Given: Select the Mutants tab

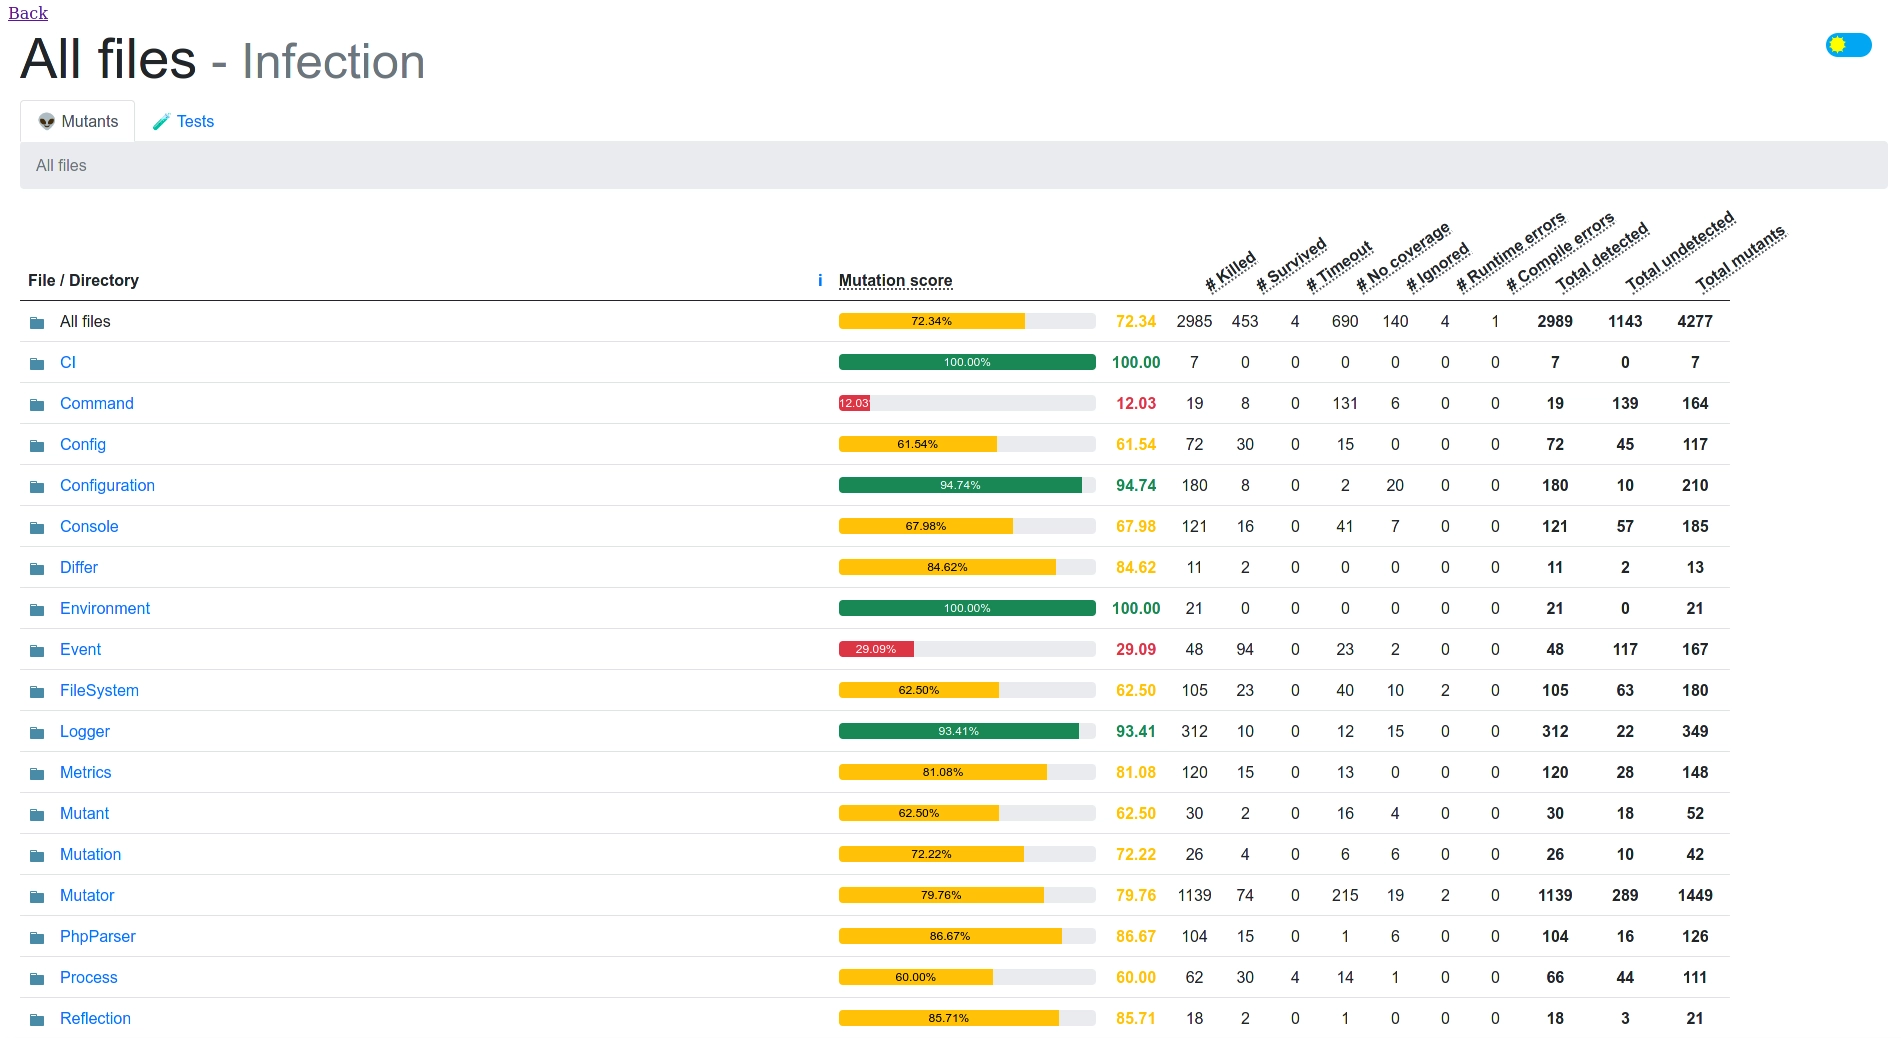Looking at the screenshot, I should tap(78, 122).
